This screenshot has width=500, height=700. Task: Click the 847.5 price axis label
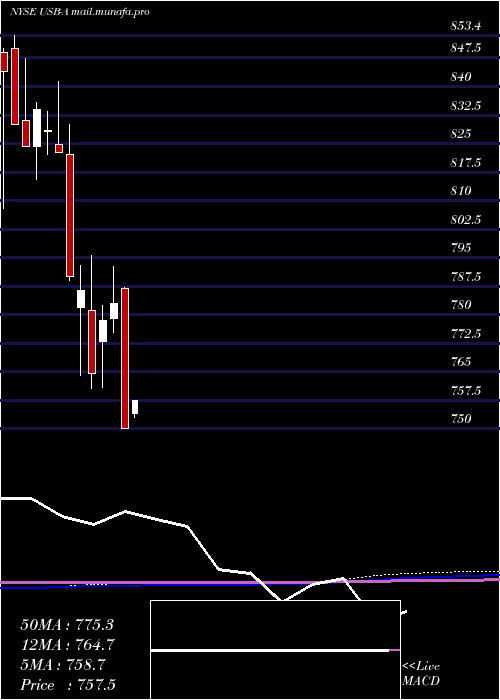[466, 48]
